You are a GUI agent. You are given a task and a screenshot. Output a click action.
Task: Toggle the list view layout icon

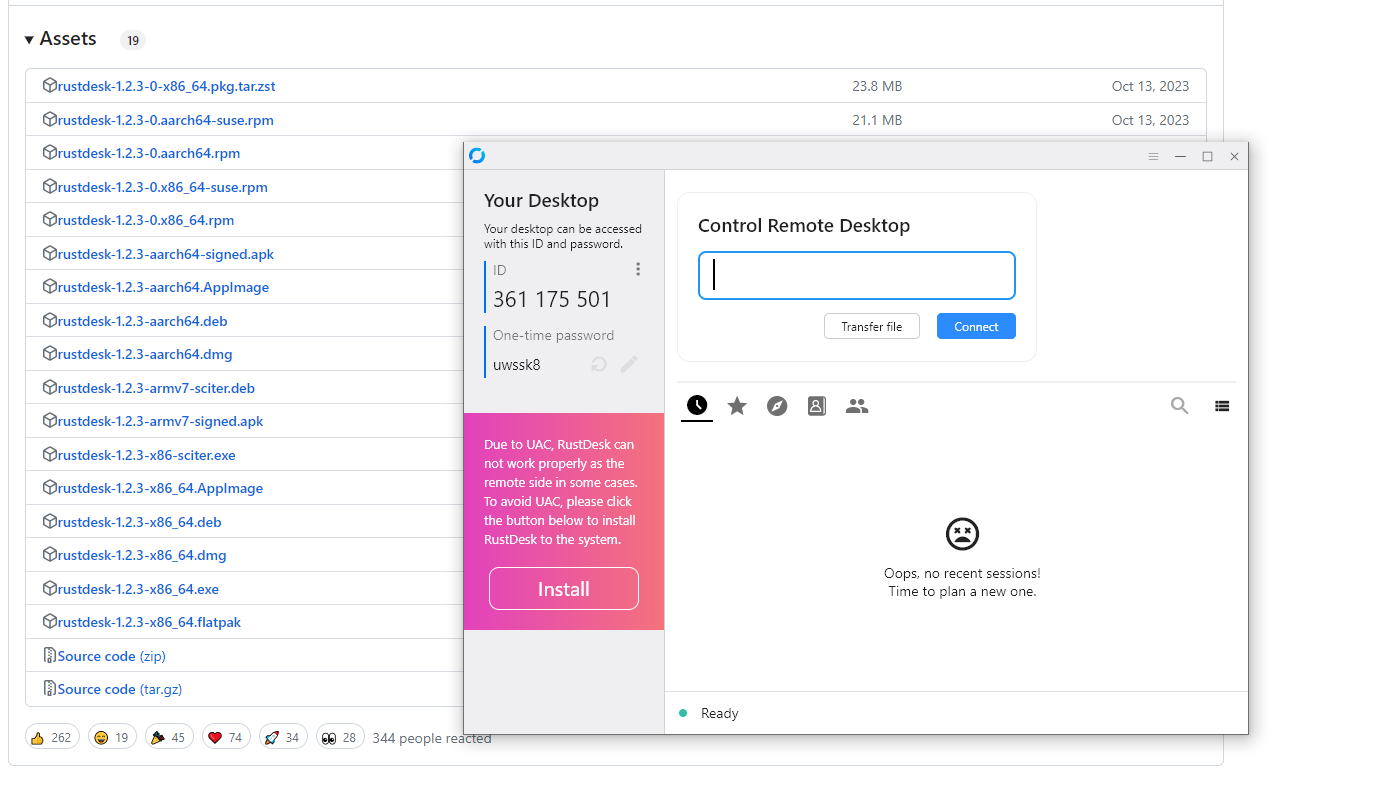coord(1222,406)
